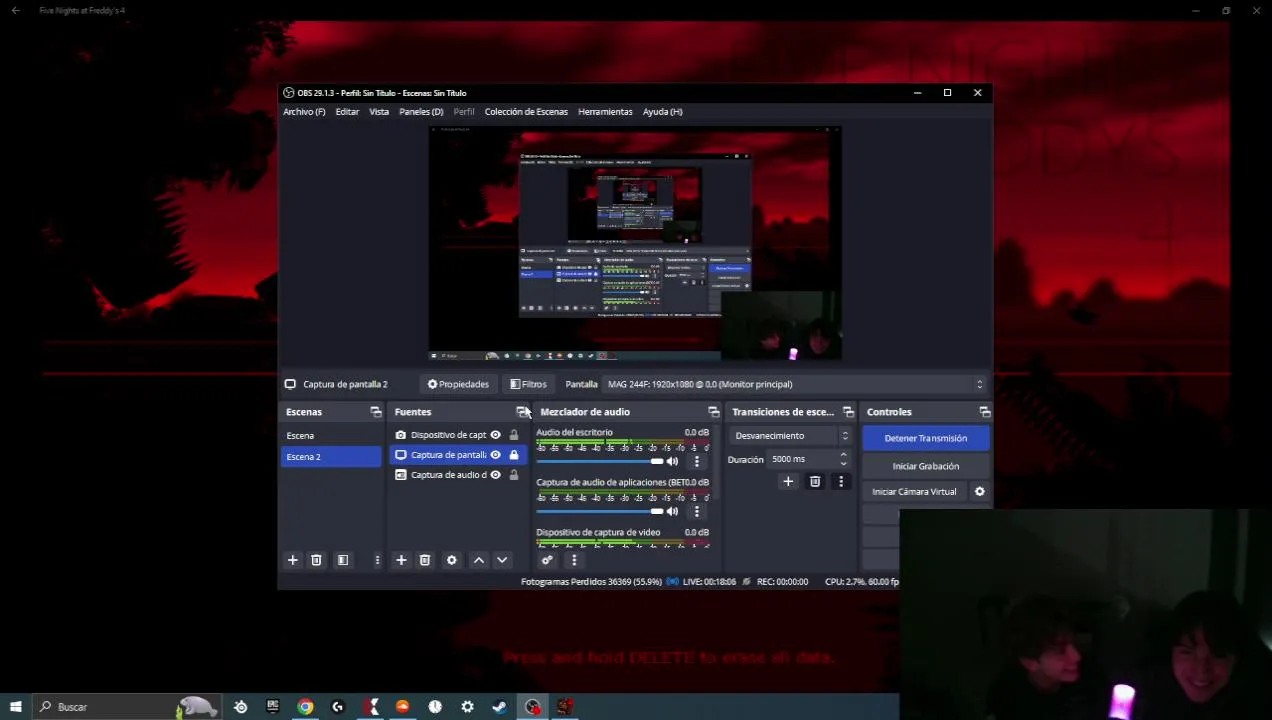Remove selected scene with trash icon
Viewport: 1272px width, 720px height.
[x=316, y=560]
